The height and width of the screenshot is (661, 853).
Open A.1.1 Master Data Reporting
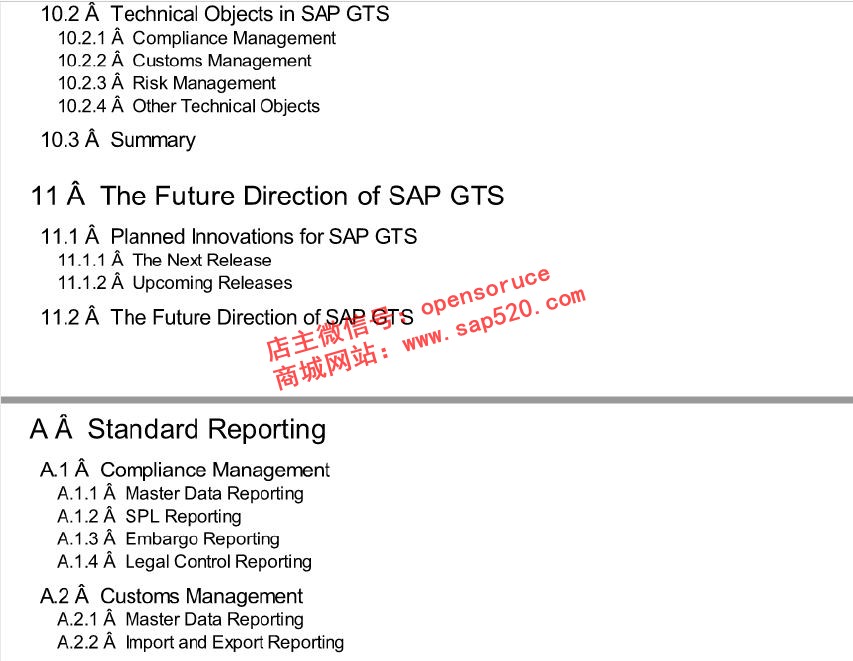[181, 493]
